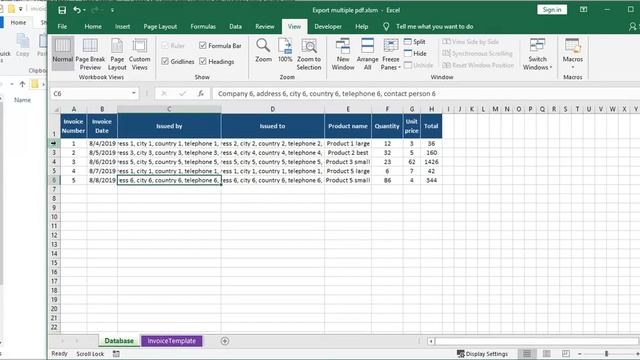This screenshot has height=360, width=640.
Task: Click the Insert Function fx icon
Action: point(201,93)
